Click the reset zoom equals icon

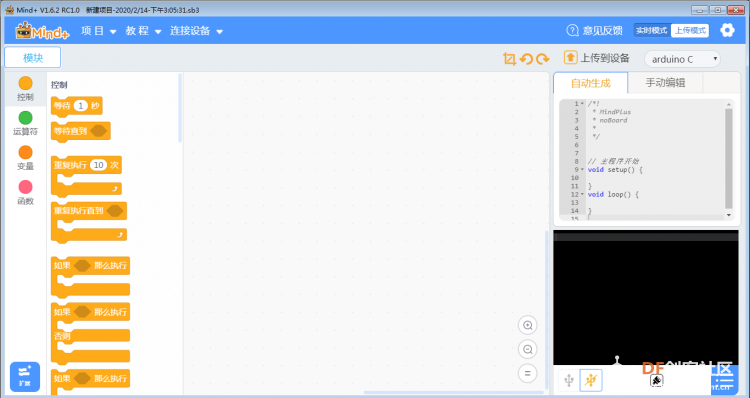(x=528, y=374)
